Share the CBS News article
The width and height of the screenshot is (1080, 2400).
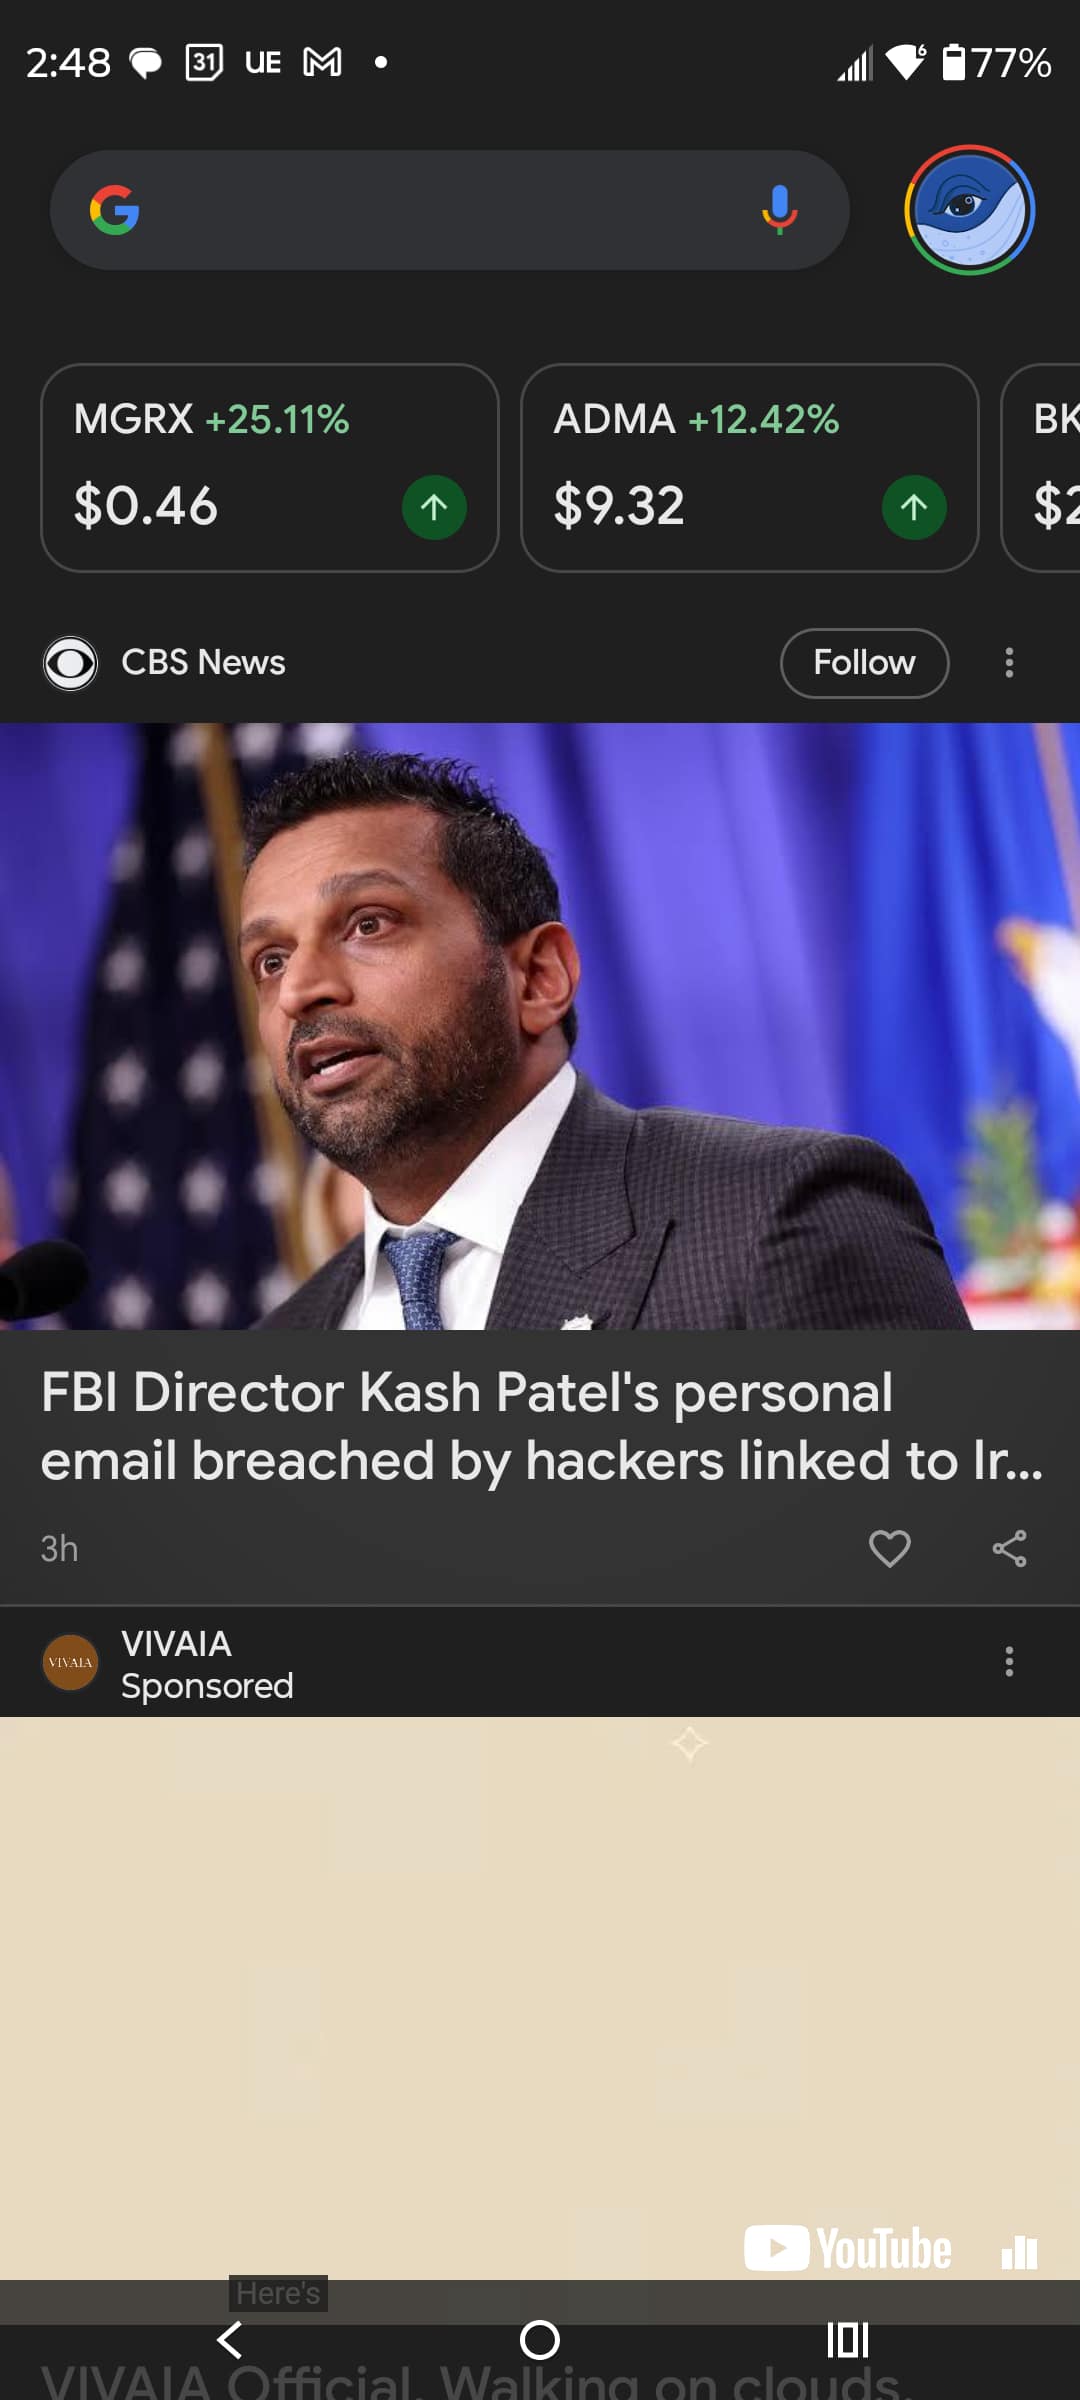(x=1009, y=1548)
